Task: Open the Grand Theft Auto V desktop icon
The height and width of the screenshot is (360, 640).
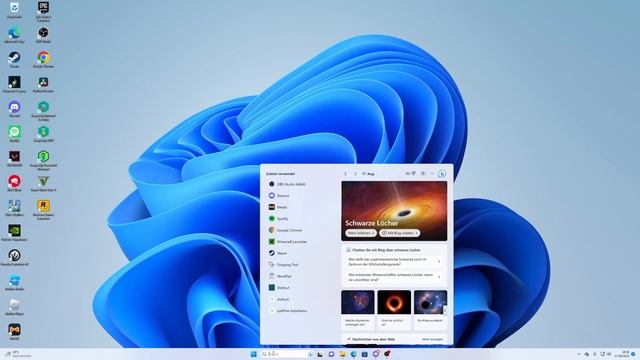Action: coord(43,183)
